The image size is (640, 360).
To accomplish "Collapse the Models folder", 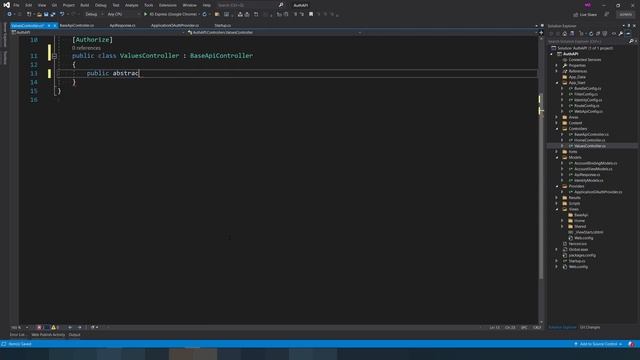I will (557, 158).
